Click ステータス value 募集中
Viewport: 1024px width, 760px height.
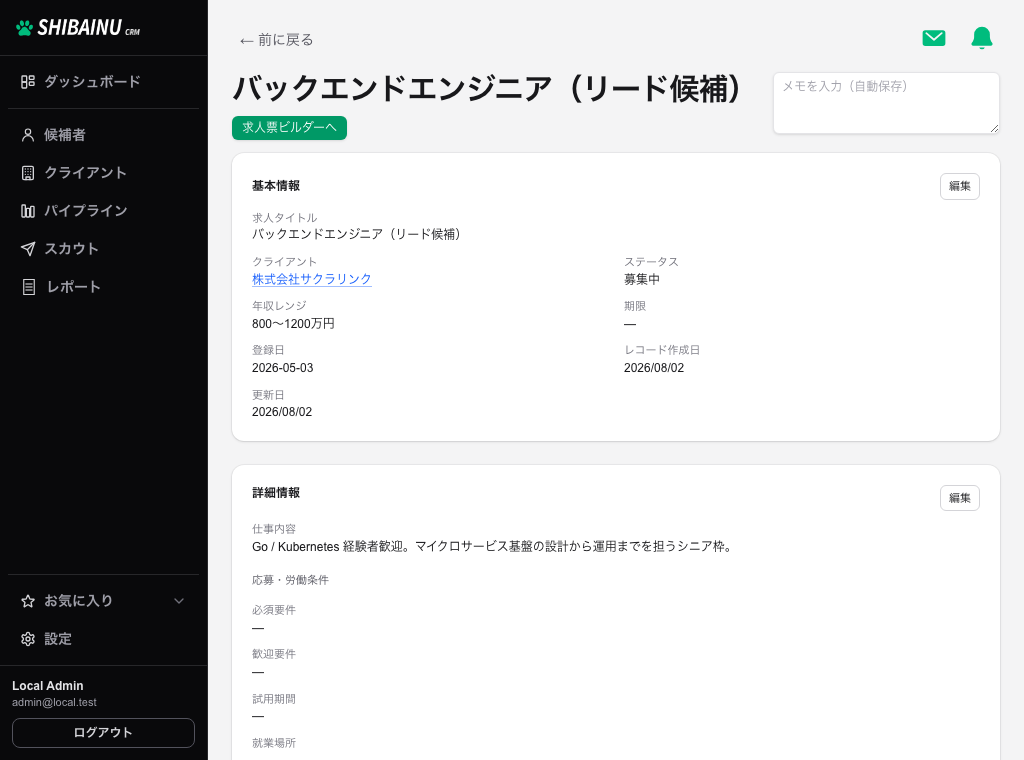click(641, 279)
